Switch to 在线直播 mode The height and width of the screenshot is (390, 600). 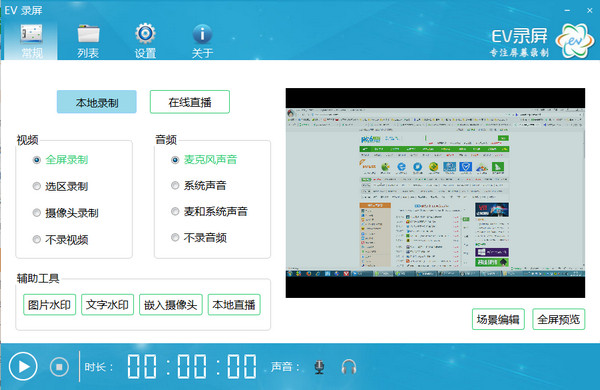click(190, 102)
